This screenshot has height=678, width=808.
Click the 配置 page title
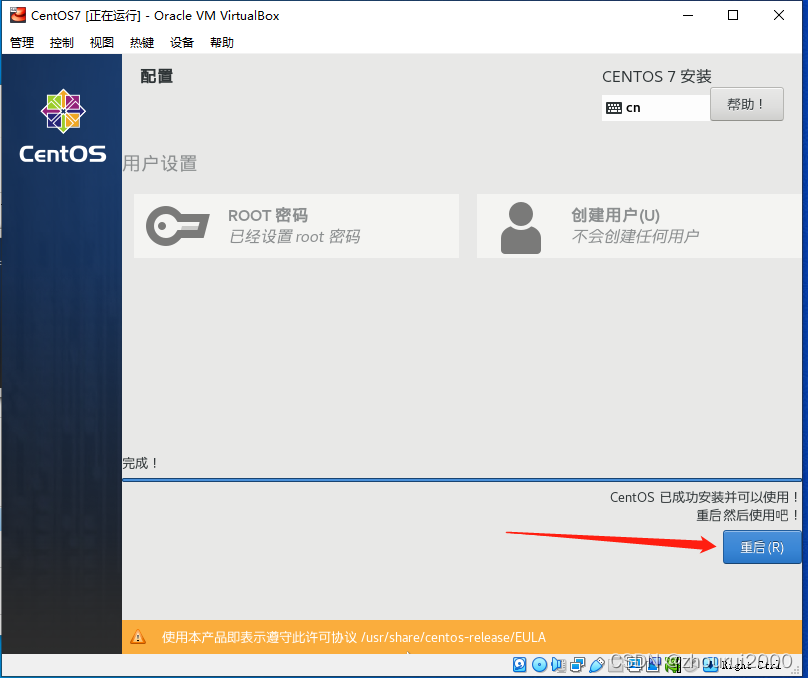point(157,76)
